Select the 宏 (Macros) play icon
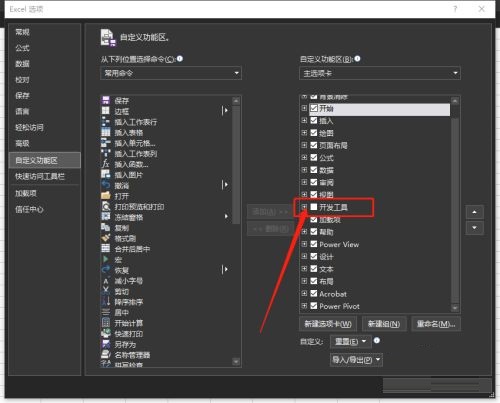 click(106, 259)
